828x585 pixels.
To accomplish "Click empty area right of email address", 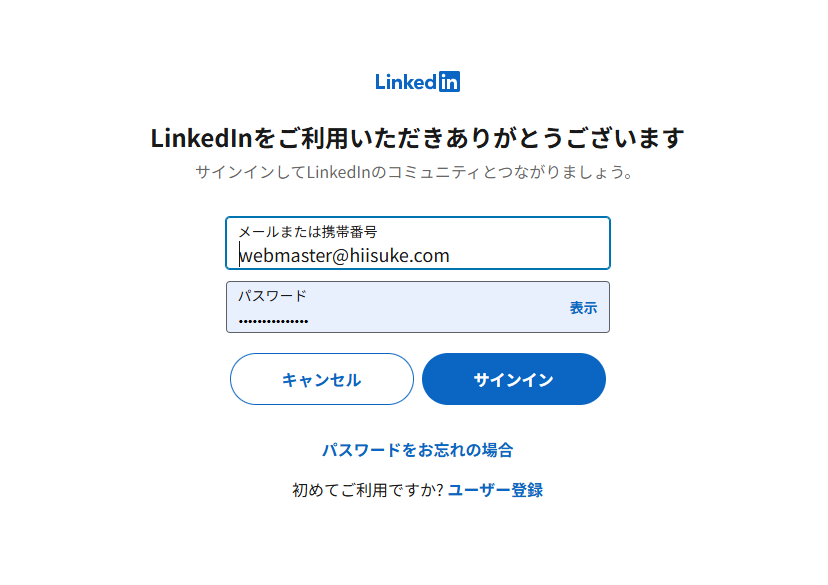I will tap(528, 256).
